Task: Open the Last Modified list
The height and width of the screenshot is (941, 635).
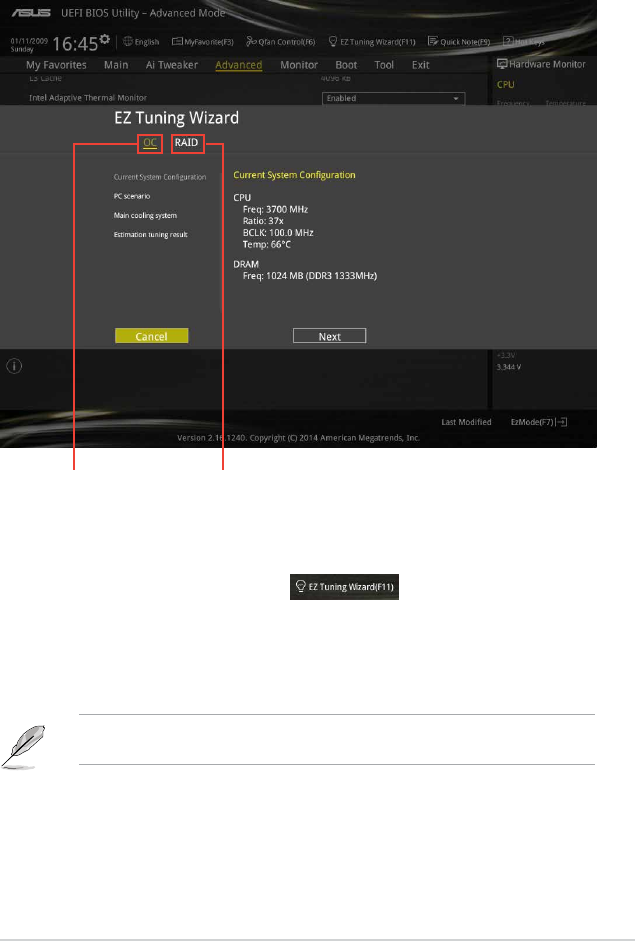Action: coord(466,422)
